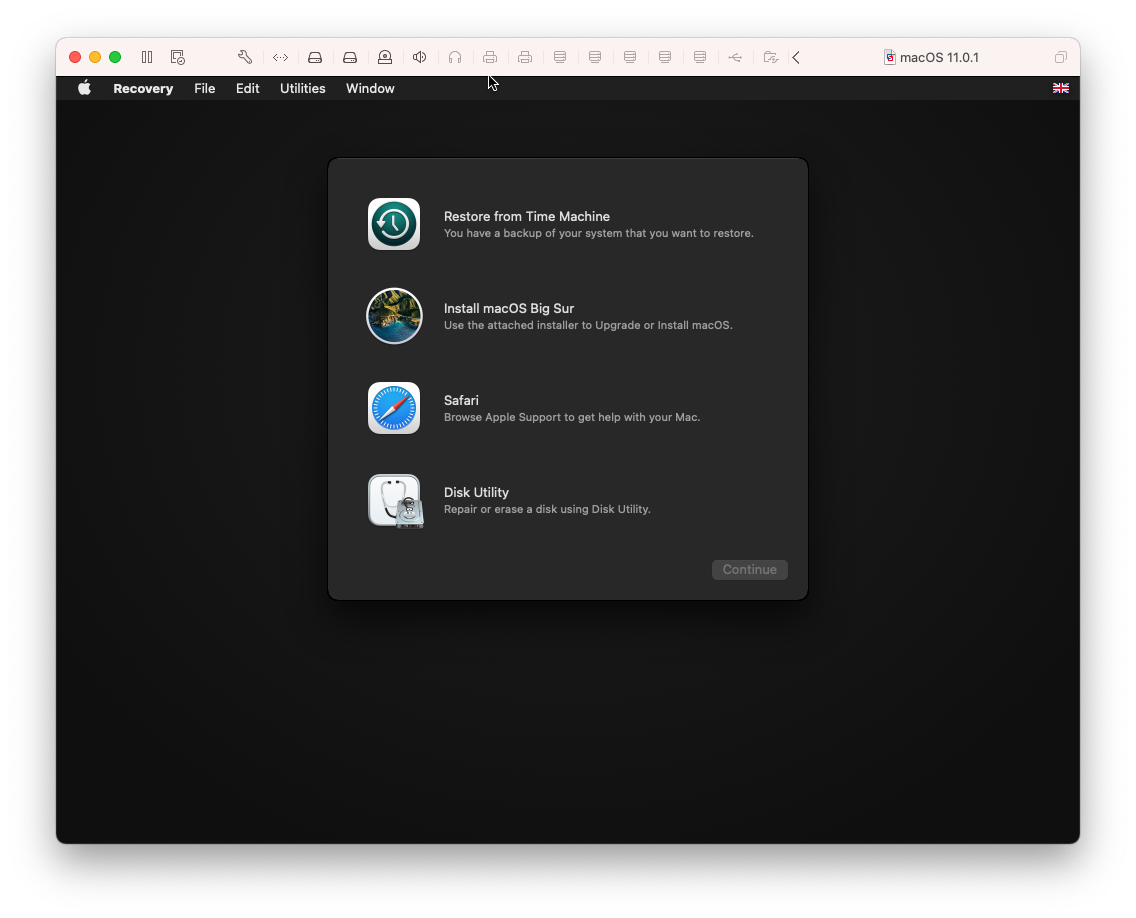Click the red document icon in the title bar
Image resolution: width=1136 pixels, height=918 pixels.
[889, 57]
